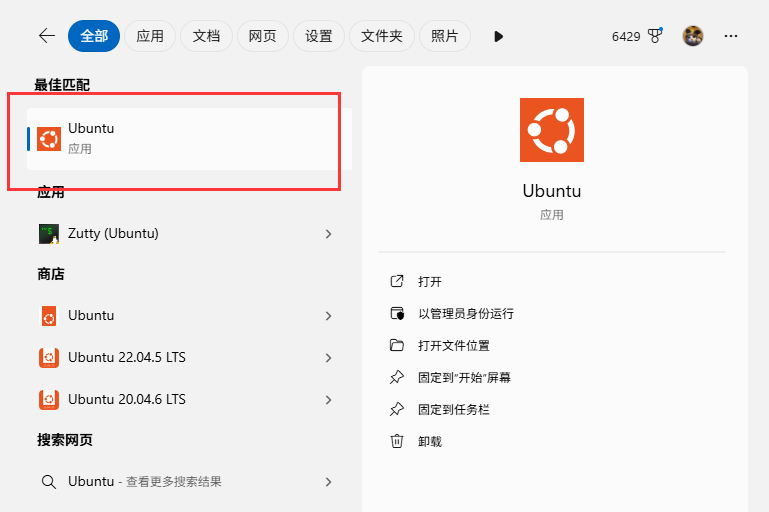The image size is (769, 512).
Task: Open the Ubuntu best match result
Action: click(x=189, y=139)
